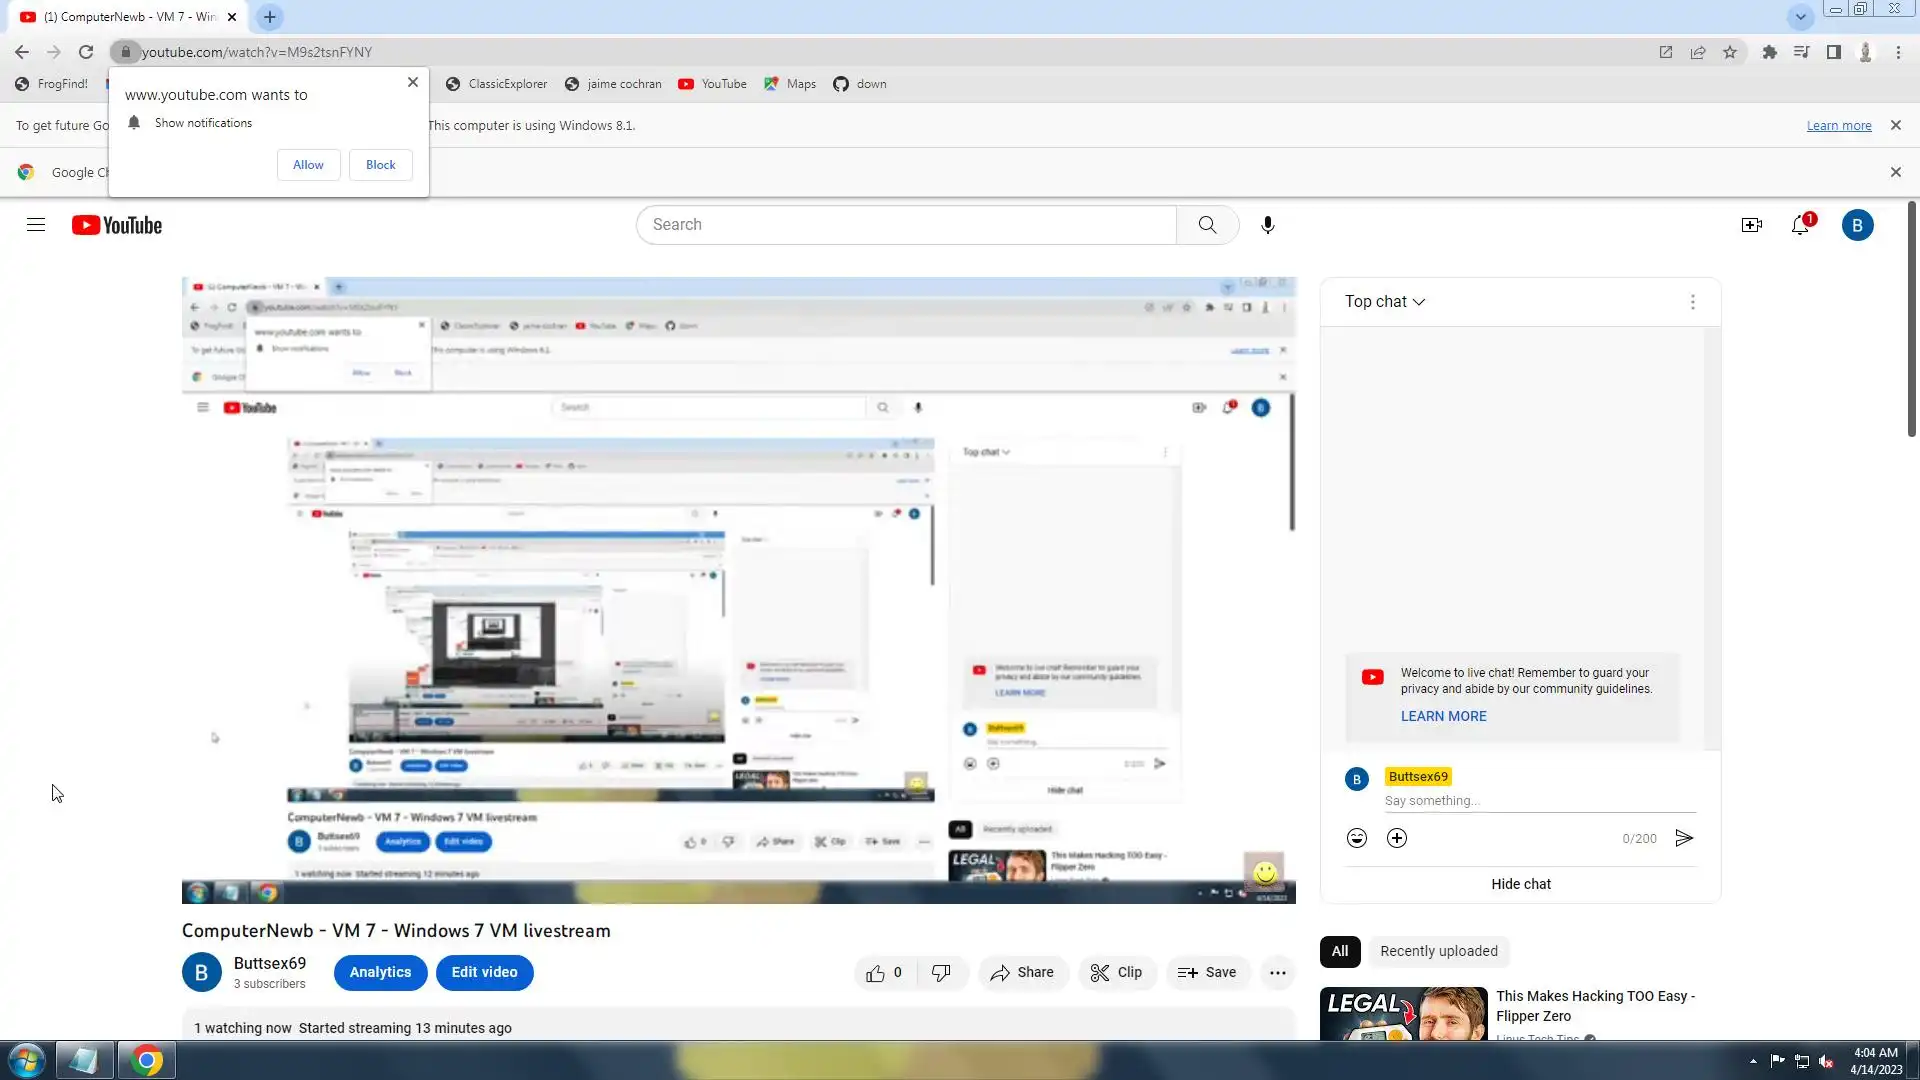Expand the Top chat dropdown
Viewport: 1920px width, 1080px height.
click(x=1385, y=302)
